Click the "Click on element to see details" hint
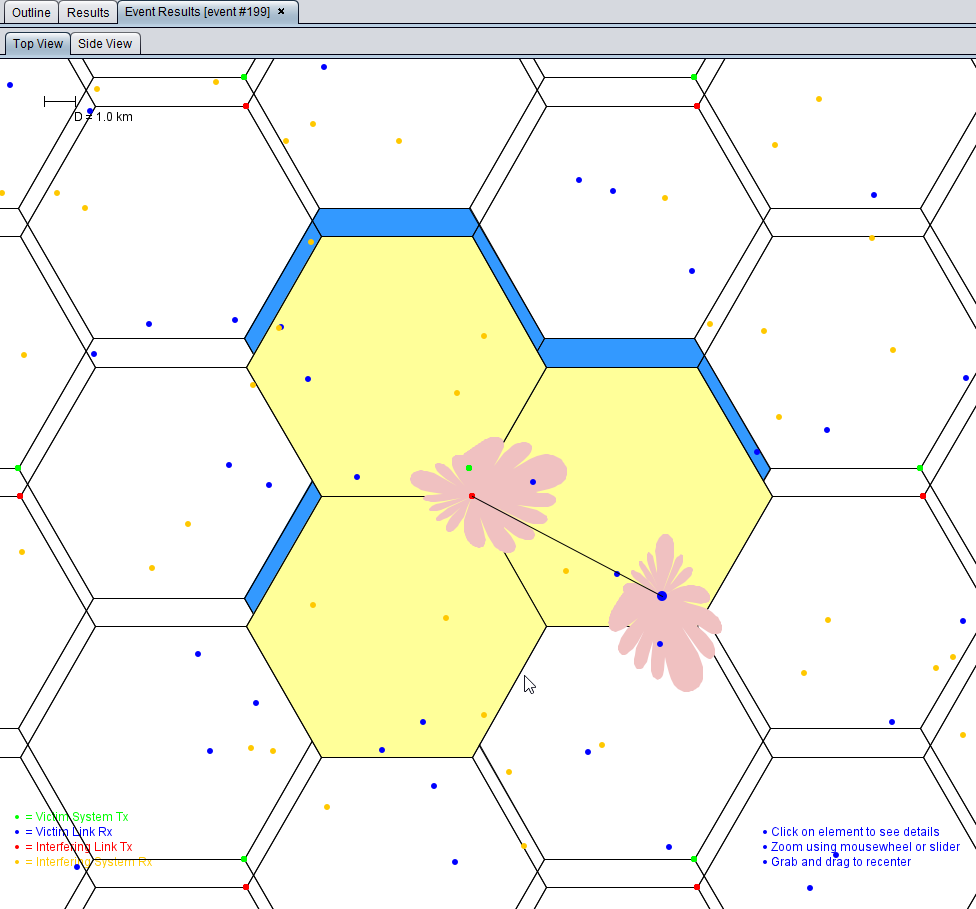 click(855, 831)
